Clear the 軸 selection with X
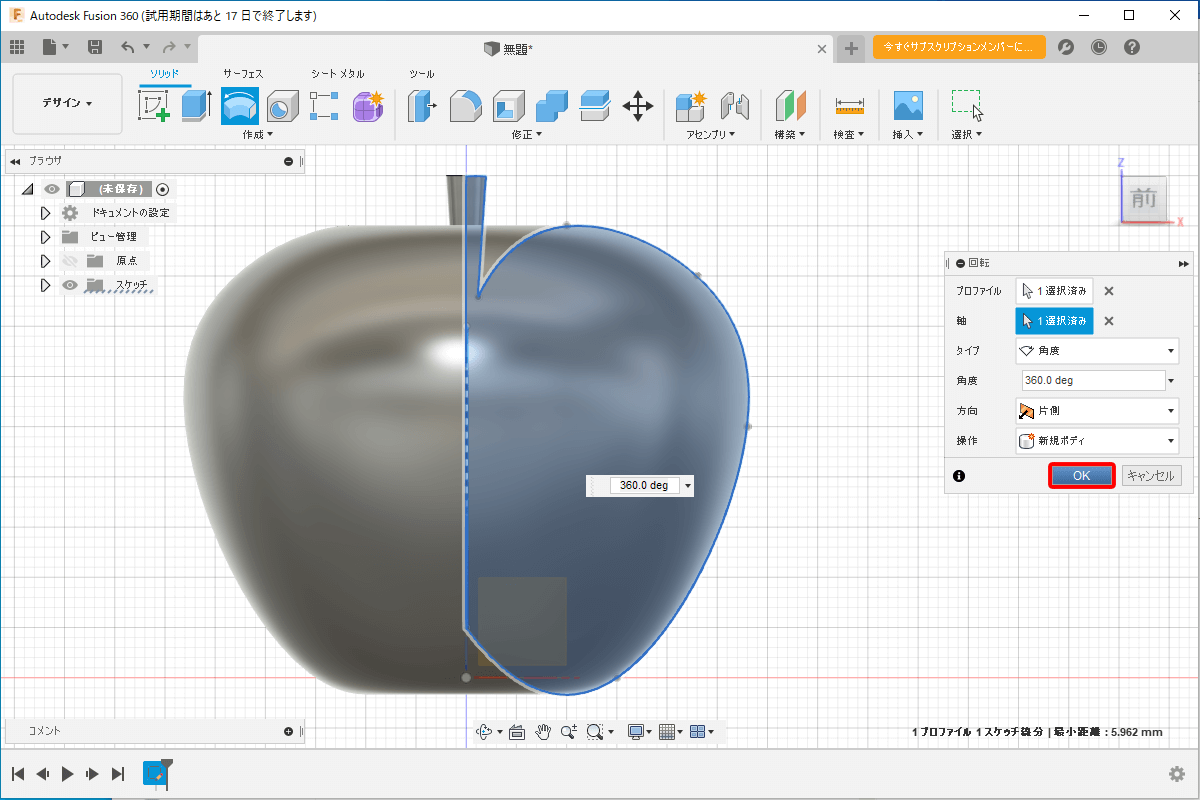Viewport: 1200px width, 800px height. tap(1109, 321)
